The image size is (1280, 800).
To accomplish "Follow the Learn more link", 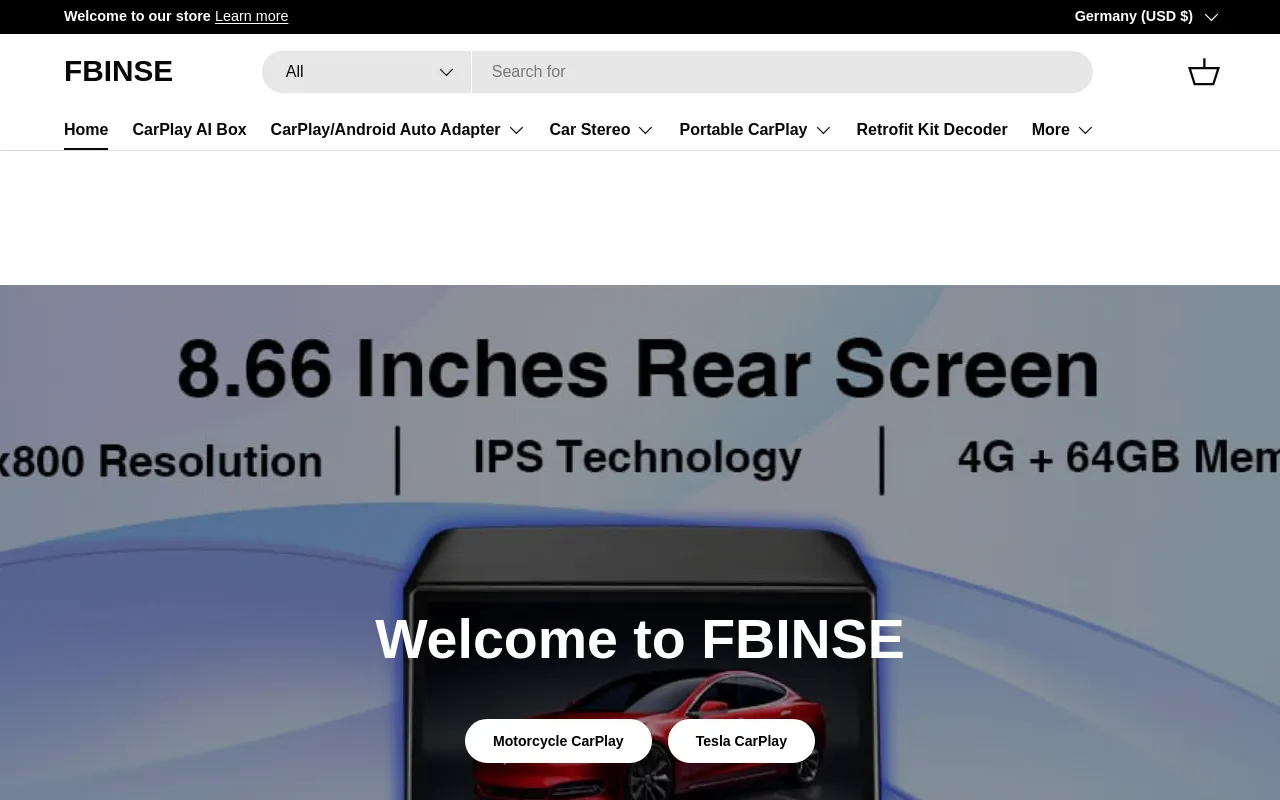I will tap(251, 16).
